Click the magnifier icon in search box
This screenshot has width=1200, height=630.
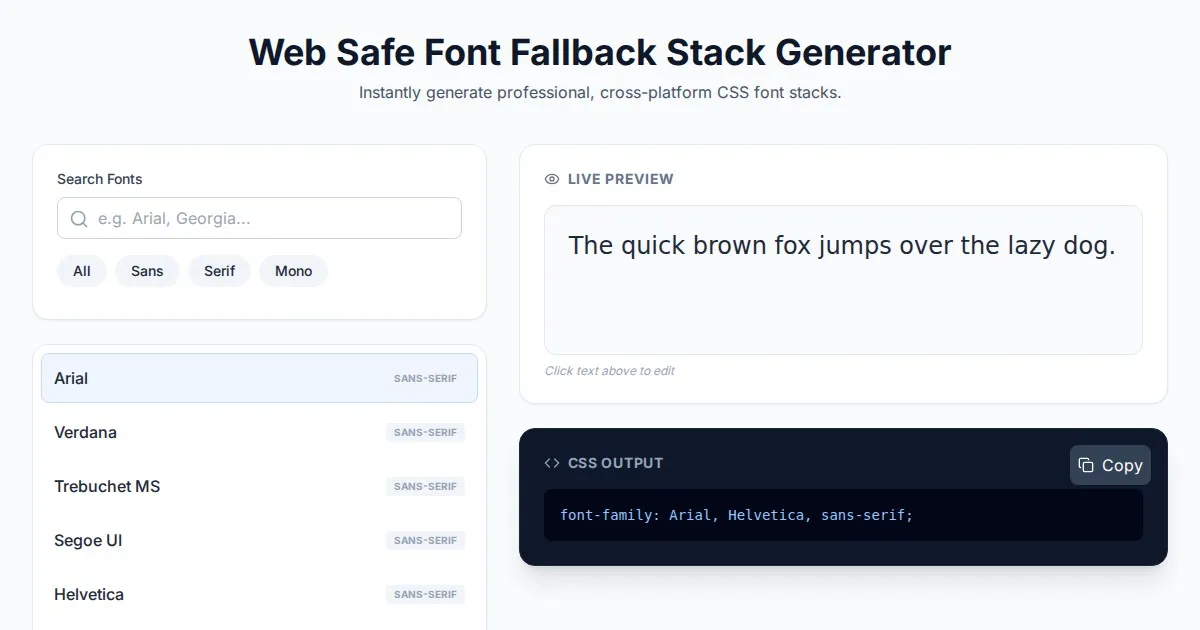[x=79, y=218]
